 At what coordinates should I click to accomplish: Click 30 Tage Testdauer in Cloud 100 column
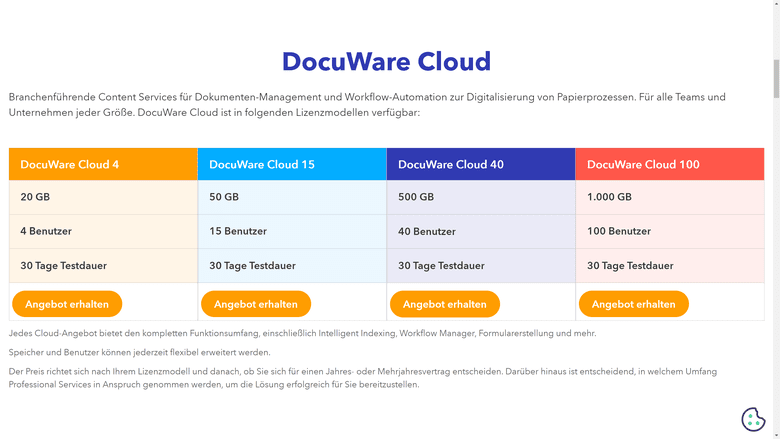coord(670,265)
